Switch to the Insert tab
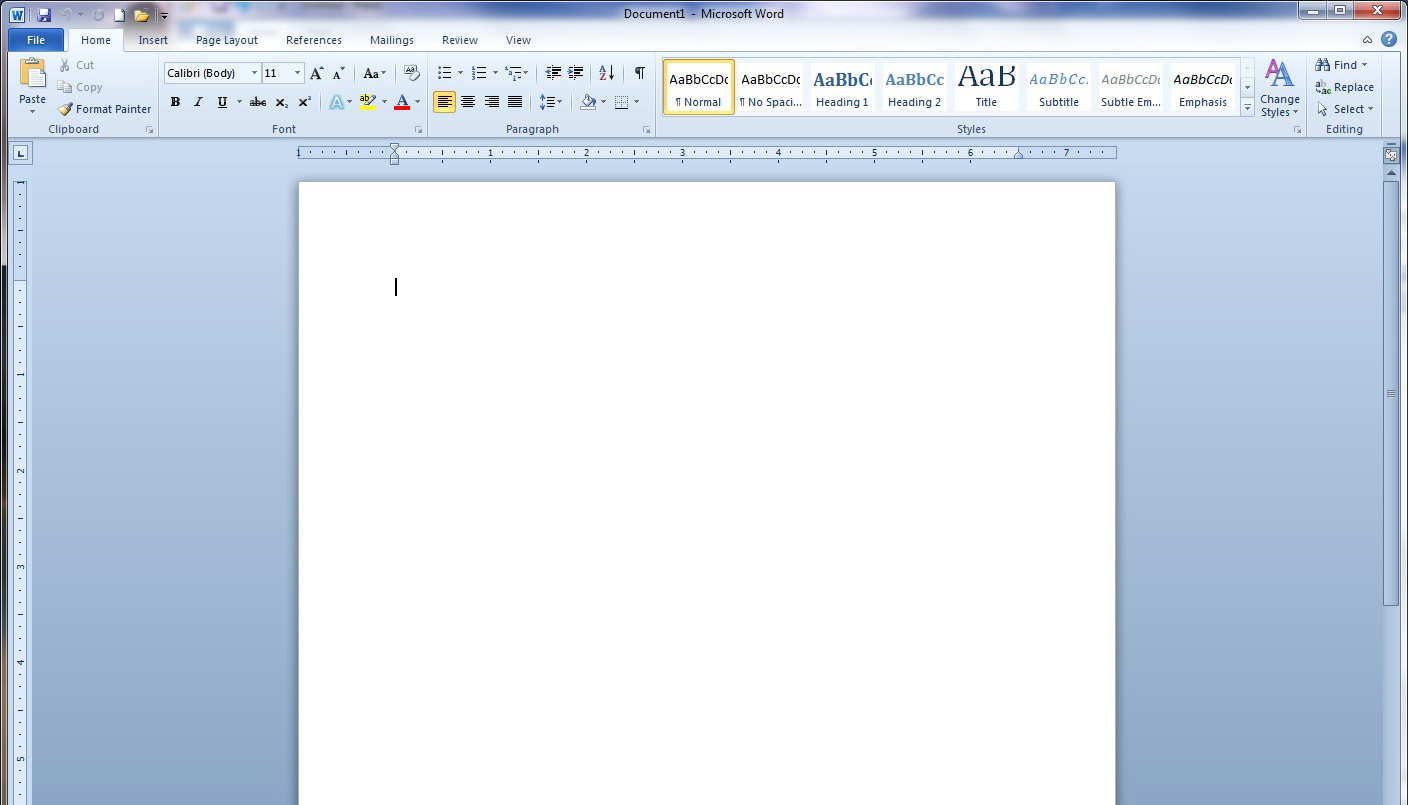 coord(153,40)
